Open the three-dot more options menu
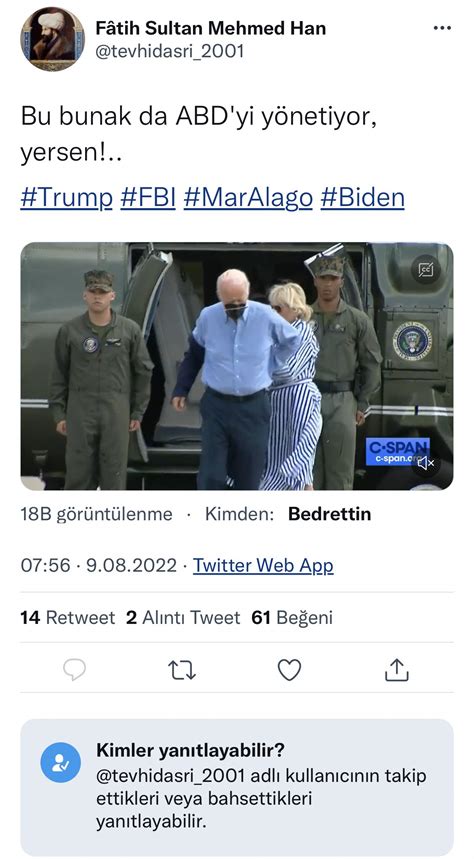Screen dimensions: 474x859 click(x=442, y=28)
